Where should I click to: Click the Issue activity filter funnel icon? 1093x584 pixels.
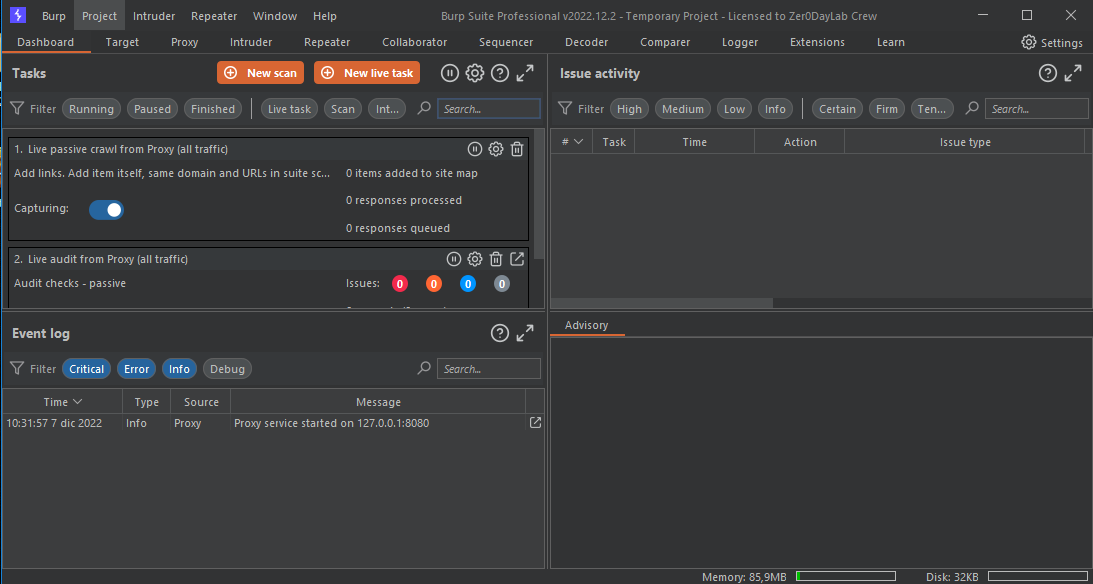click(x=565, y=108)
